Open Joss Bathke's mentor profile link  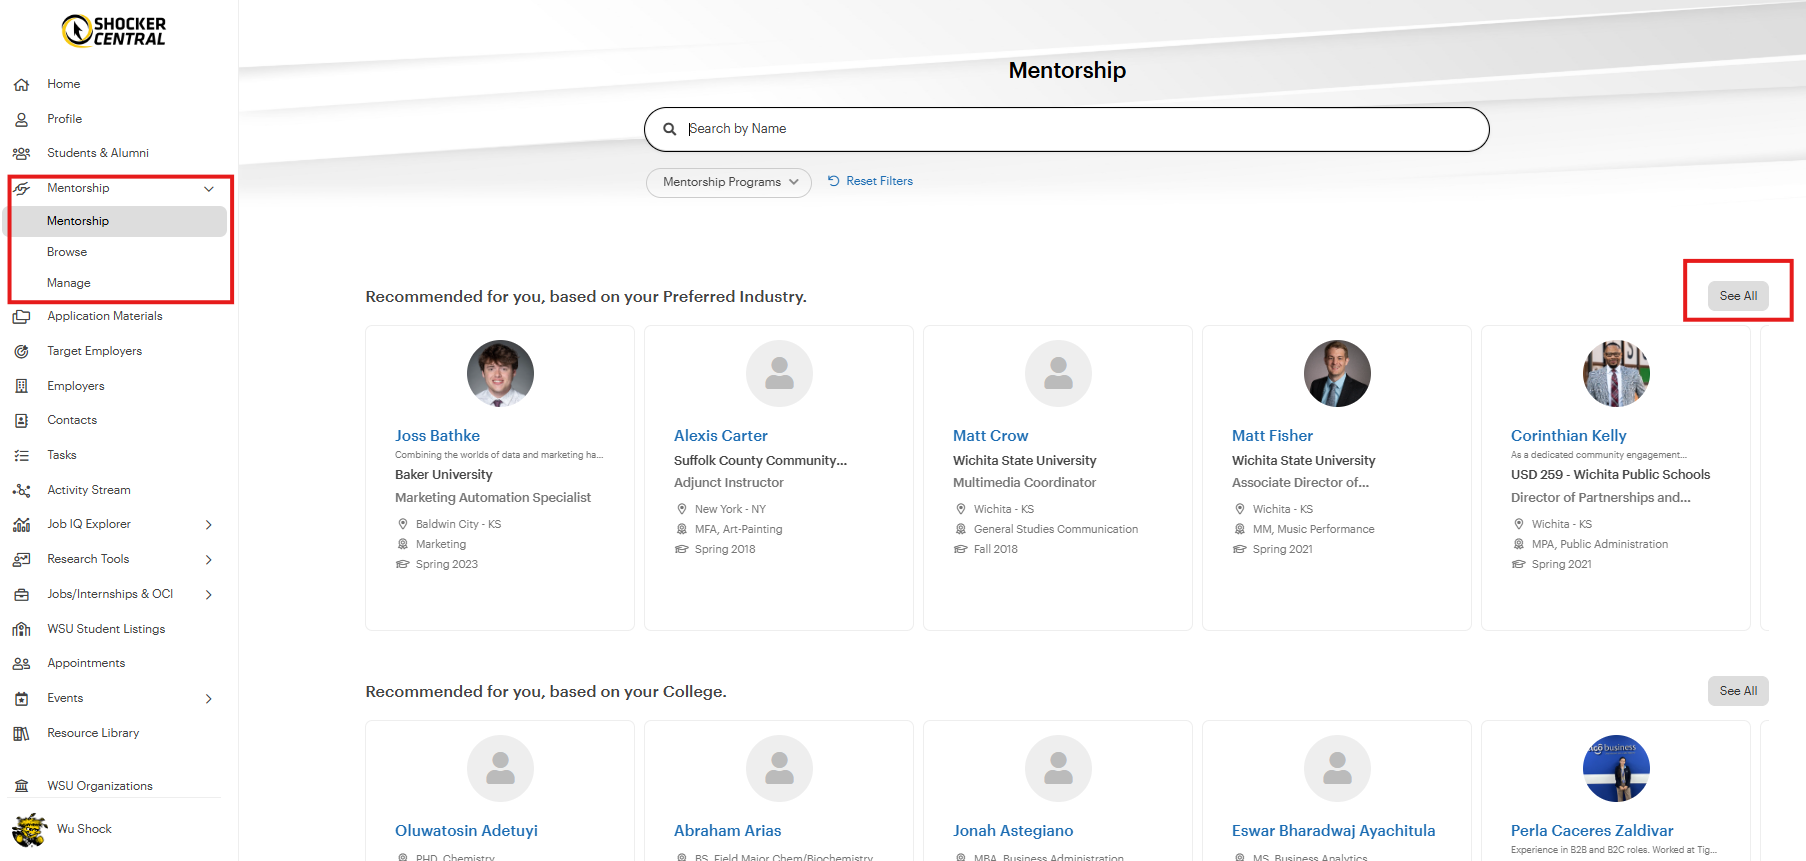tap(437, 436)
